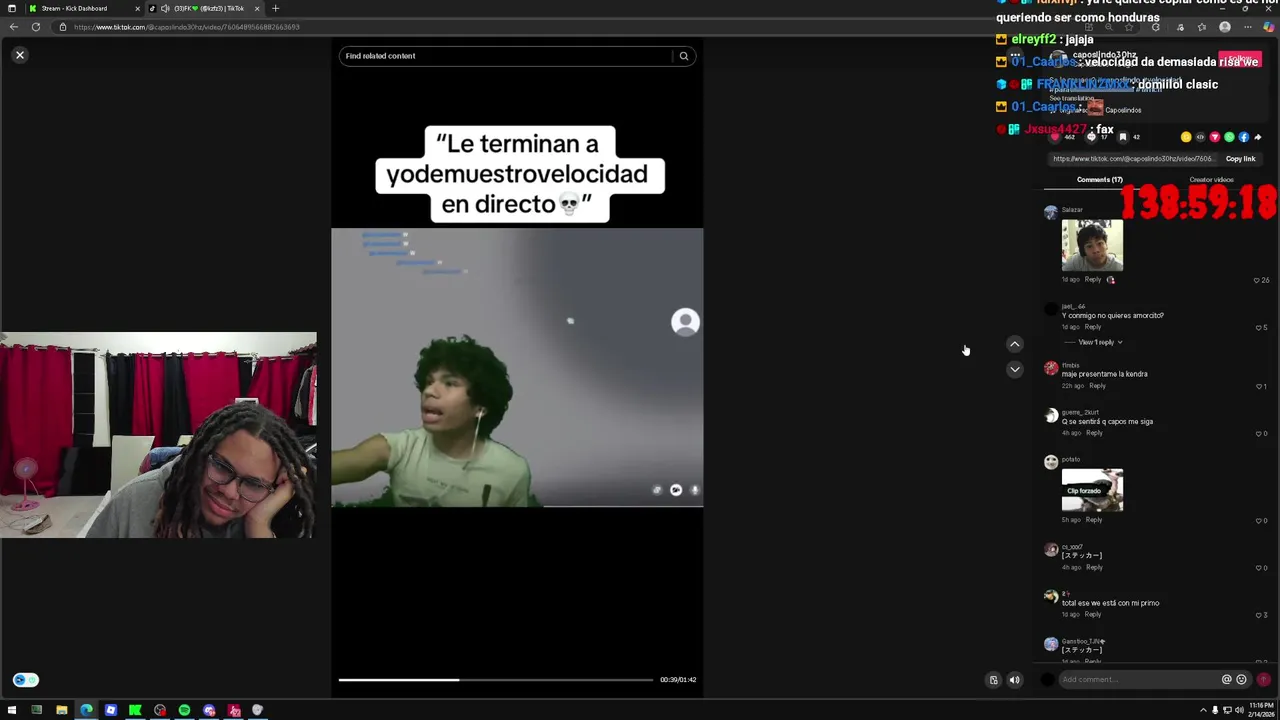Open the Windows Start menu
1280x720 pixels.
tap(12, 710)
